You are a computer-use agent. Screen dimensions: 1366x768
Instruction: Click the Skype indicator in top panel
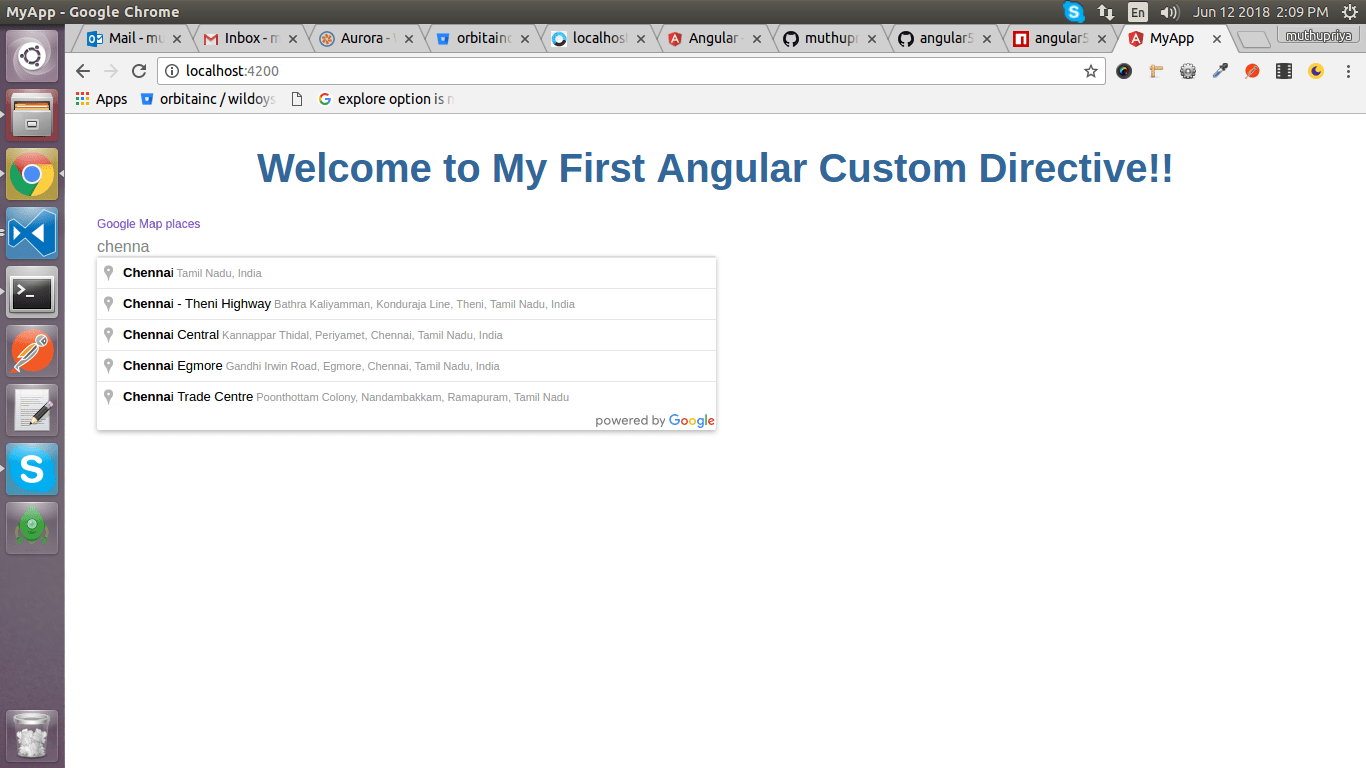tap(1074, 12)
